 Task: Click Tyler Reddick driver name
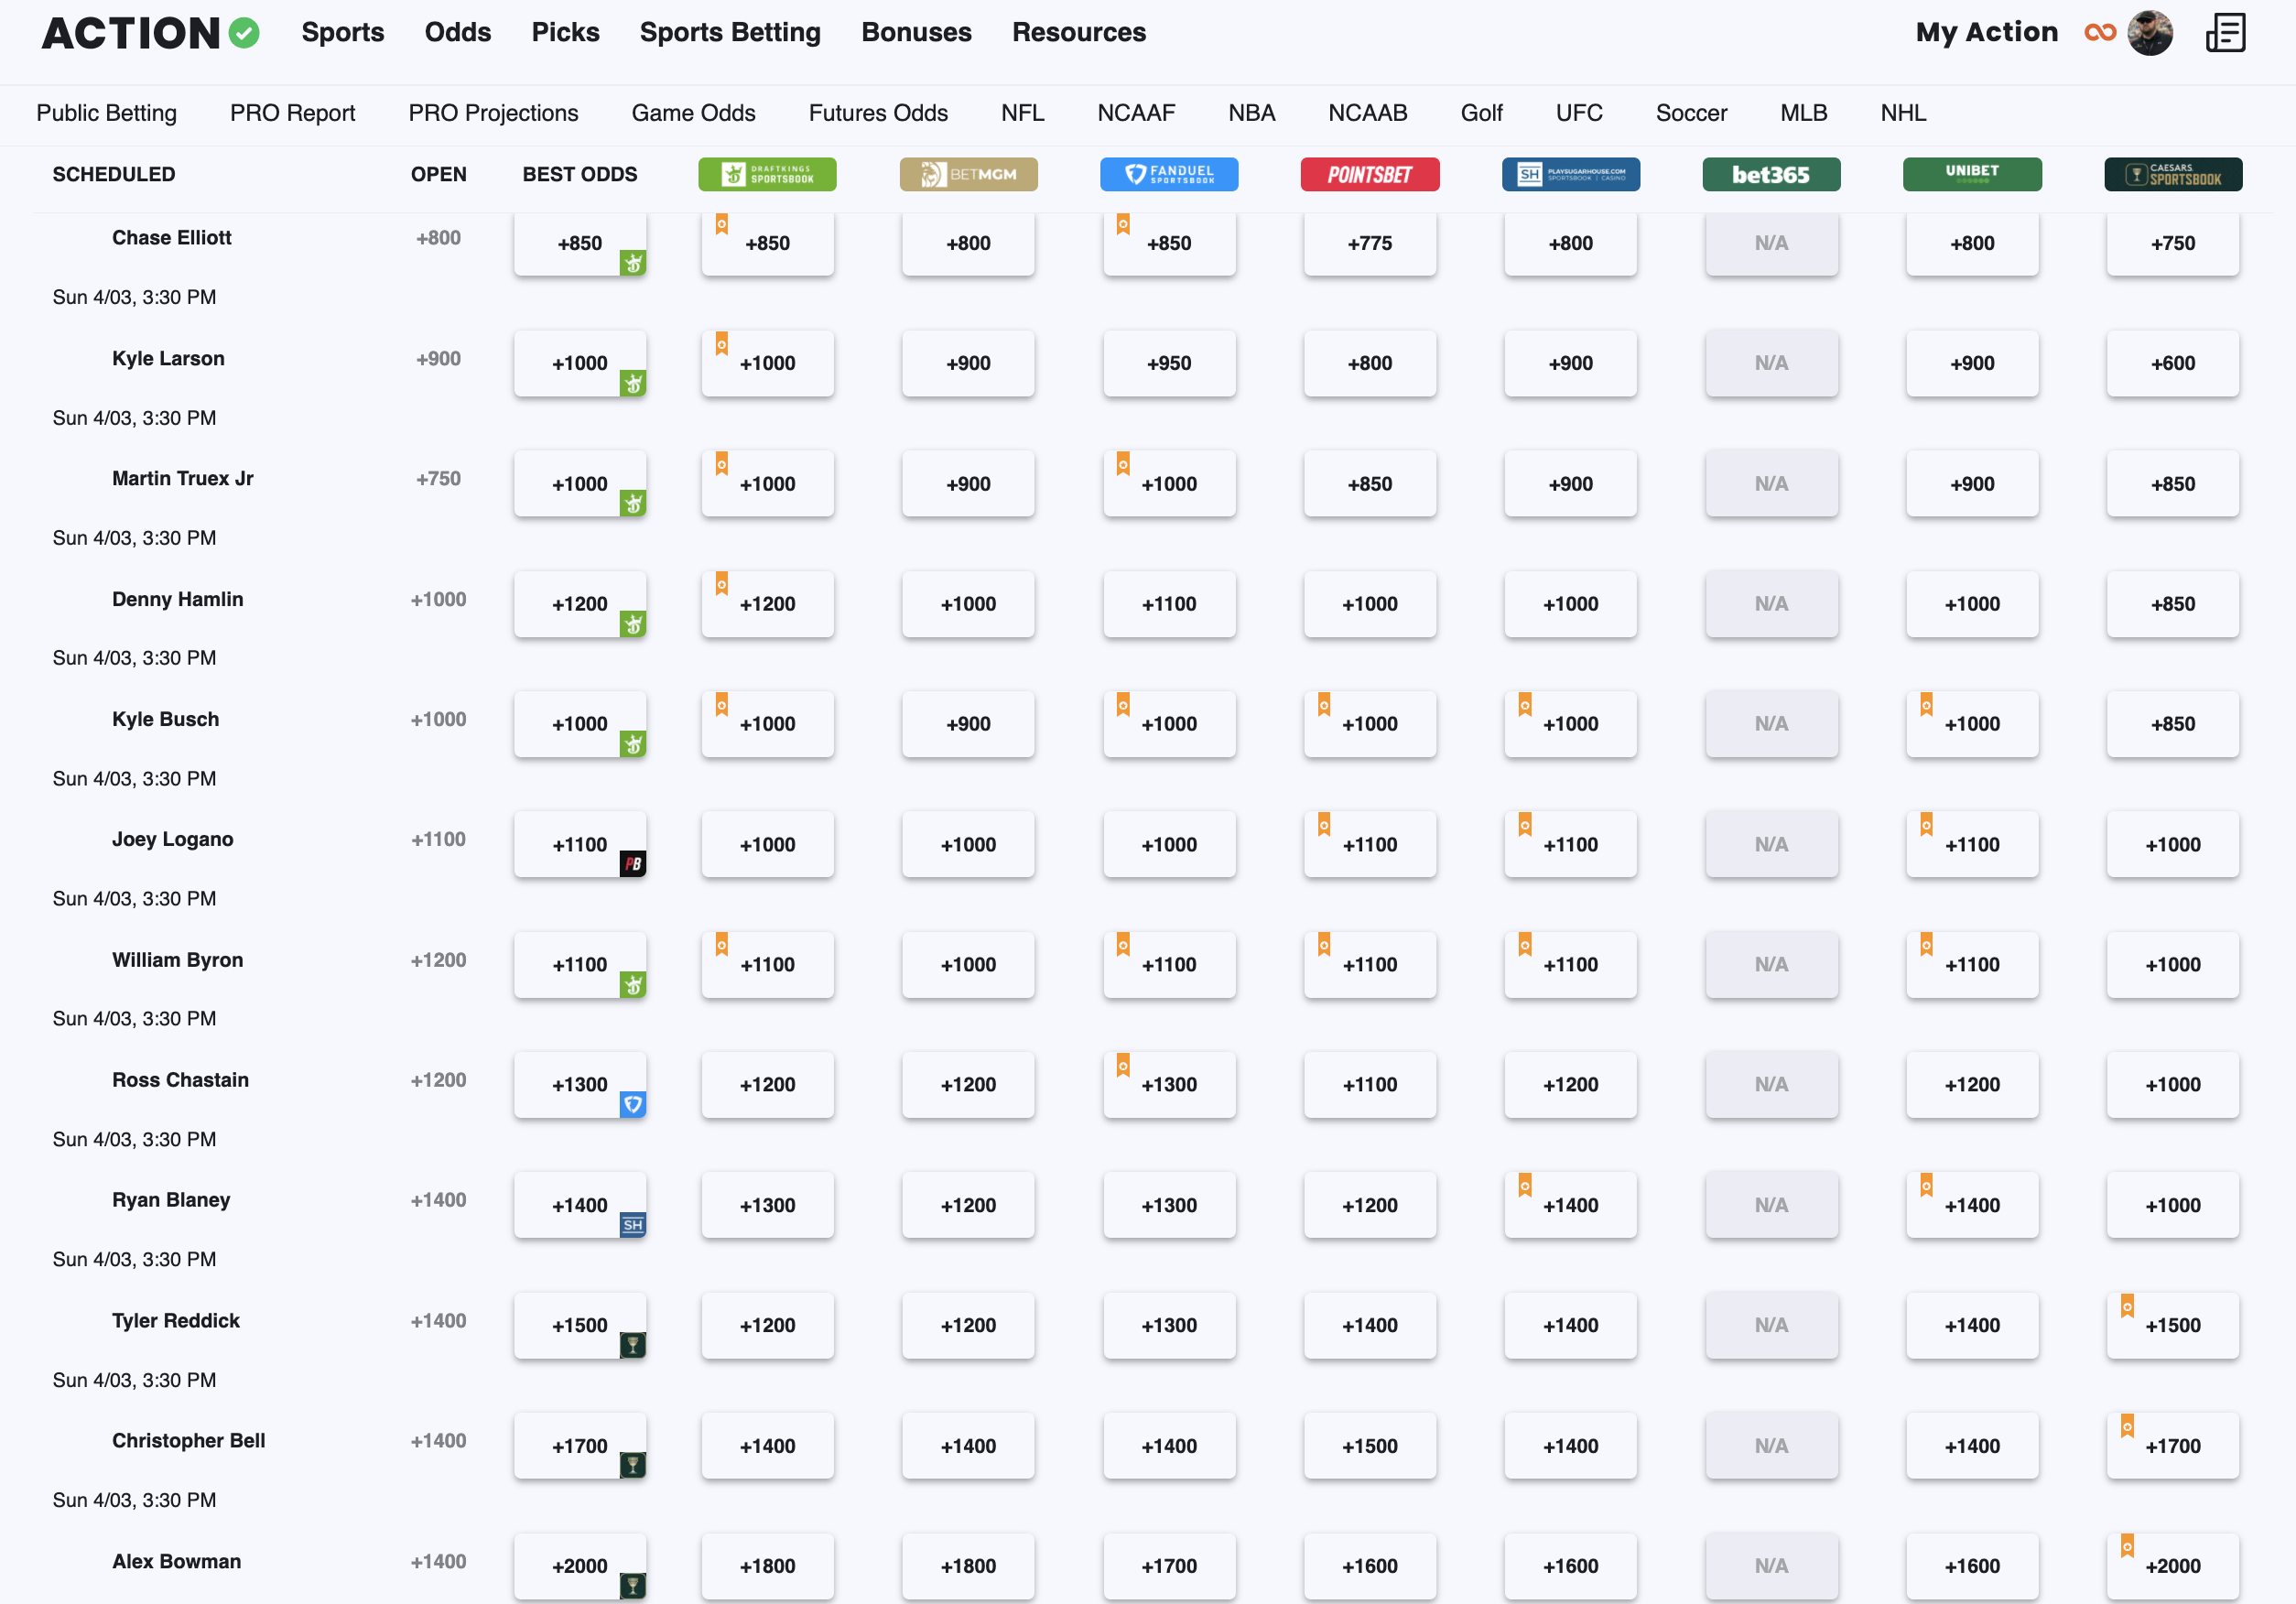point(176,1320)
